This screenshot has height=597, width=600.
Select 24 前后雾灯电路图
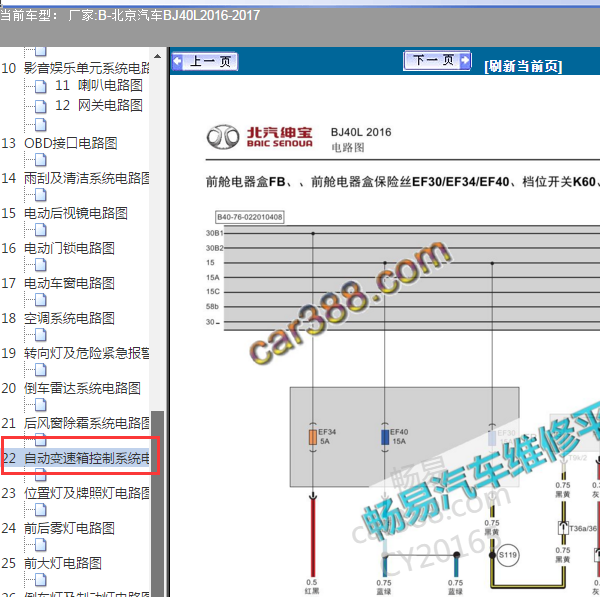click(x=58, y=528)
